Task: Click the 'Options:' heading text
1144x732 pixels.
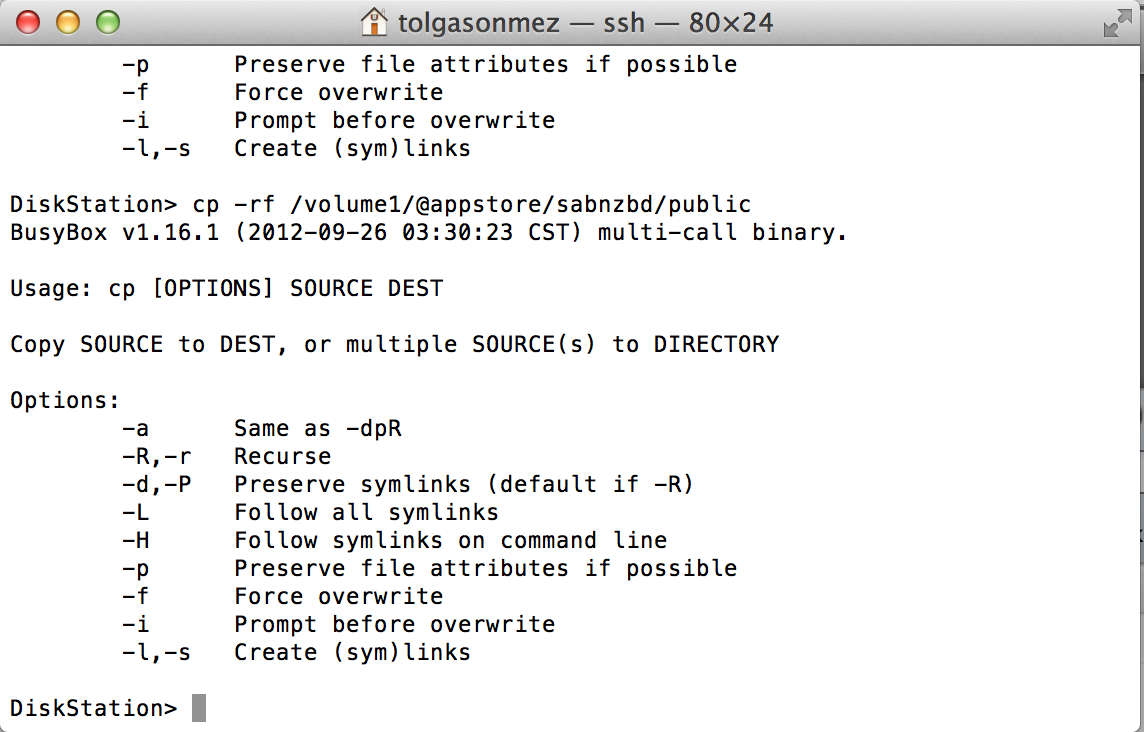Action: 64,400
